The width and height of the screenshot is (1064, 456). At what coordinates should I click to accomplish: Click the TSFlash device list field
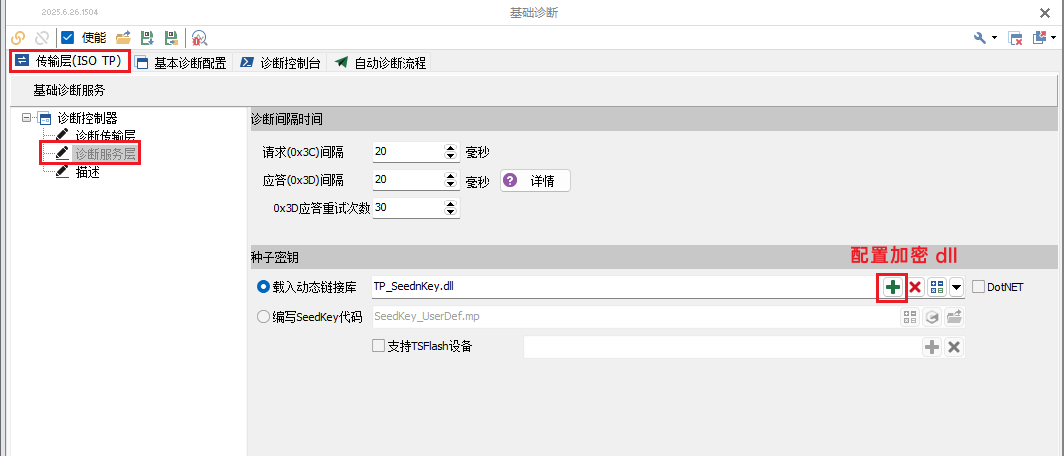coord(722,347)
